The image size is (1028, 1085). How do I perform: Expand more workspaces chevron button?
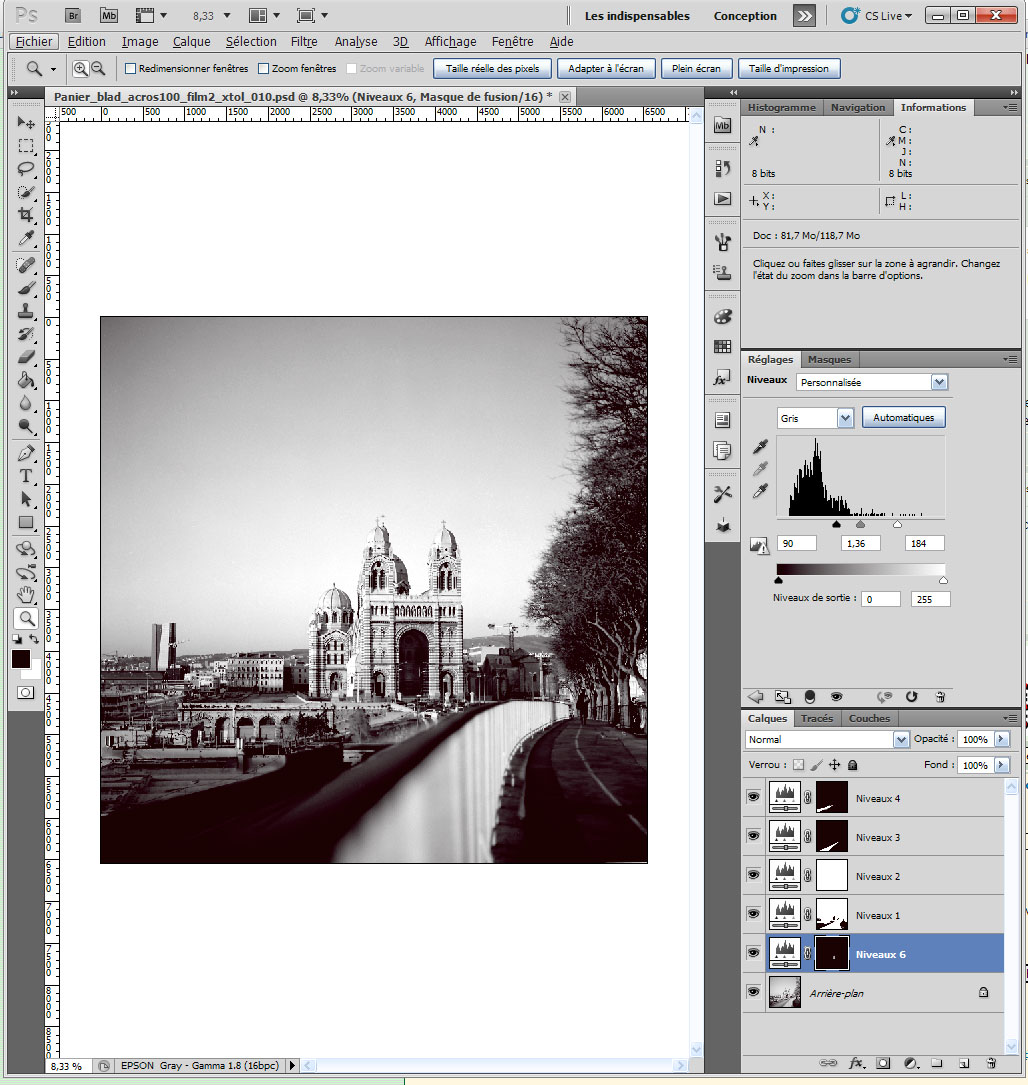point(804,16)
